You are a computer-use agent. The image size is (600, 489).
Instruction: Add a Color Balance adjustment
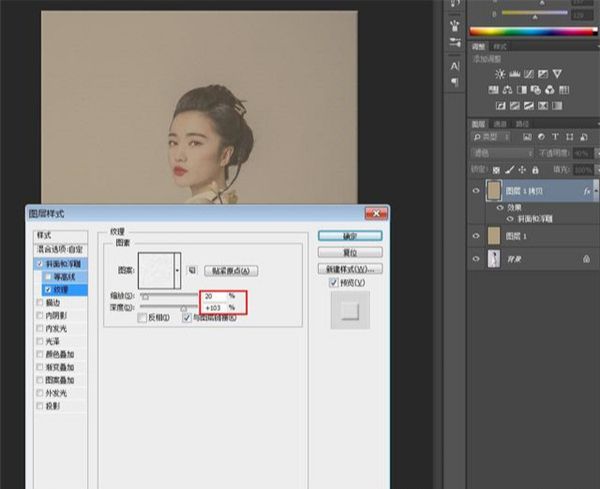pos(507,90)
